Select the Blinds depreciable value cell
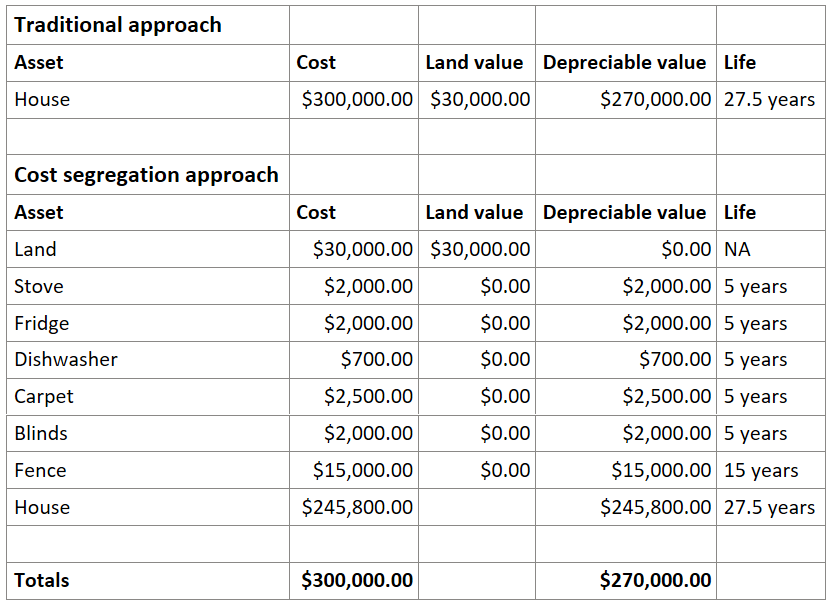 click(x=626, y=434)
